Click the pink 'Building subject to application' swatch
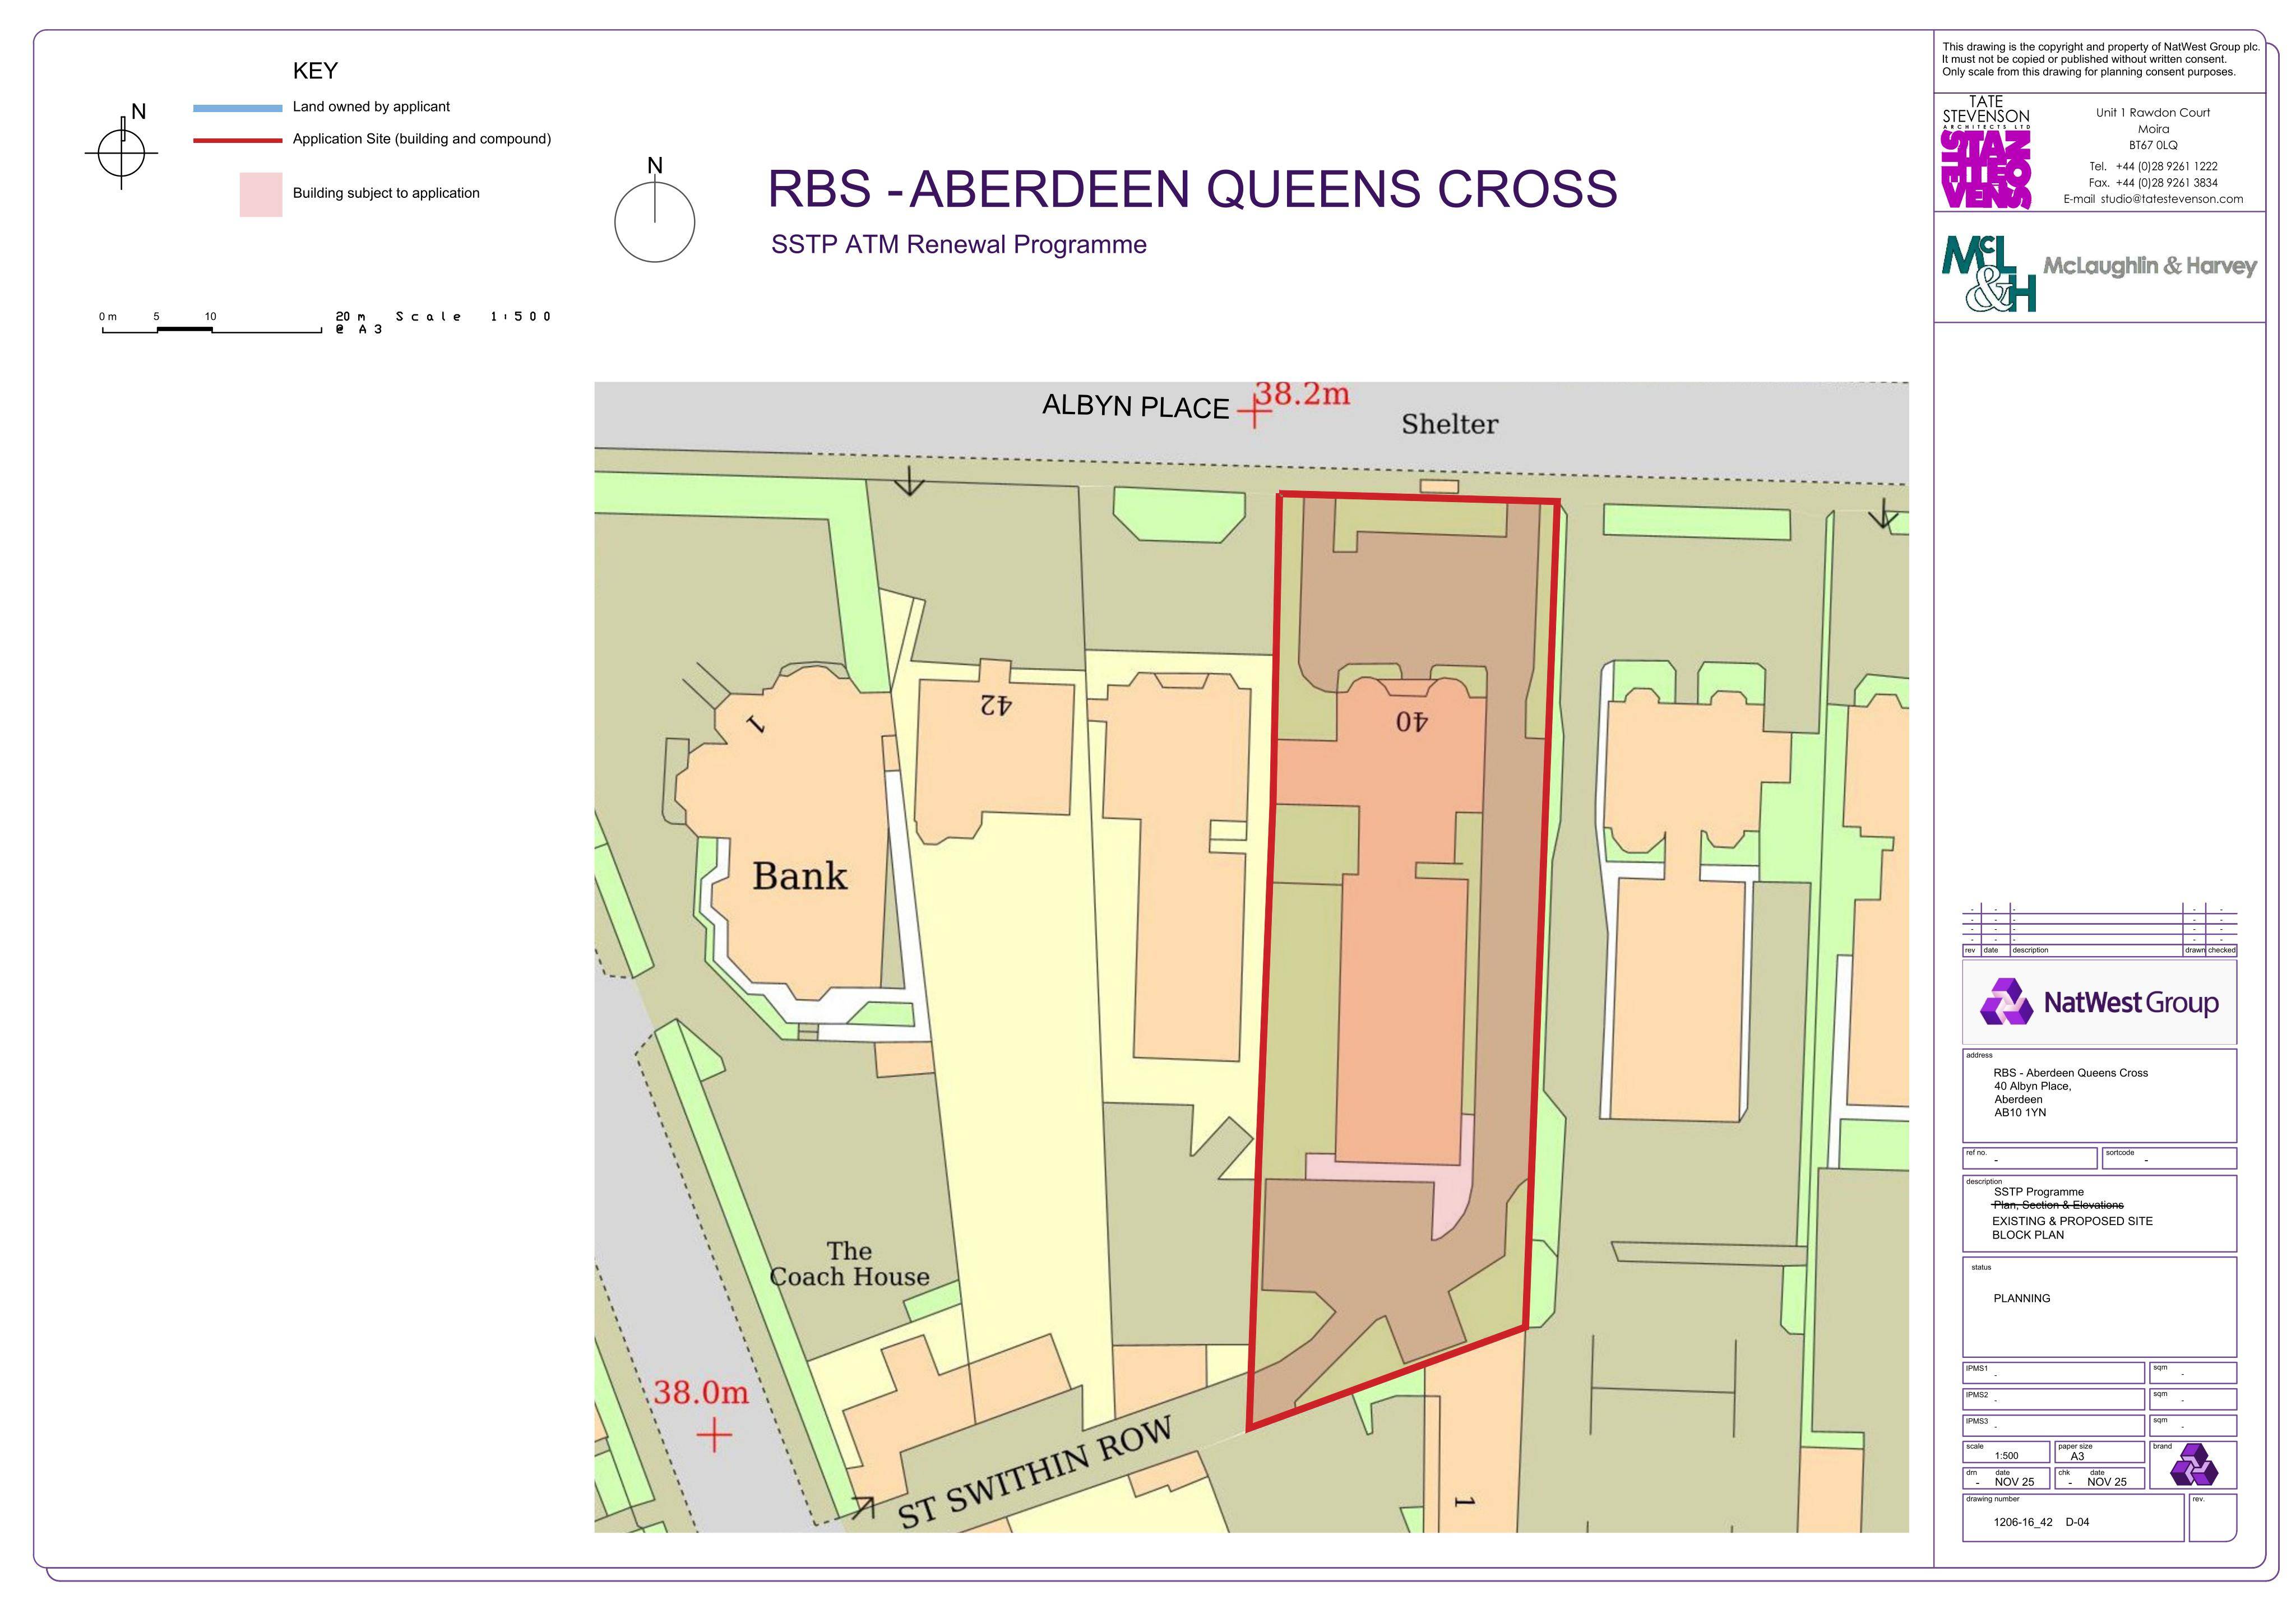The height and width of the screenshot is (1623, 2296). 261,194
